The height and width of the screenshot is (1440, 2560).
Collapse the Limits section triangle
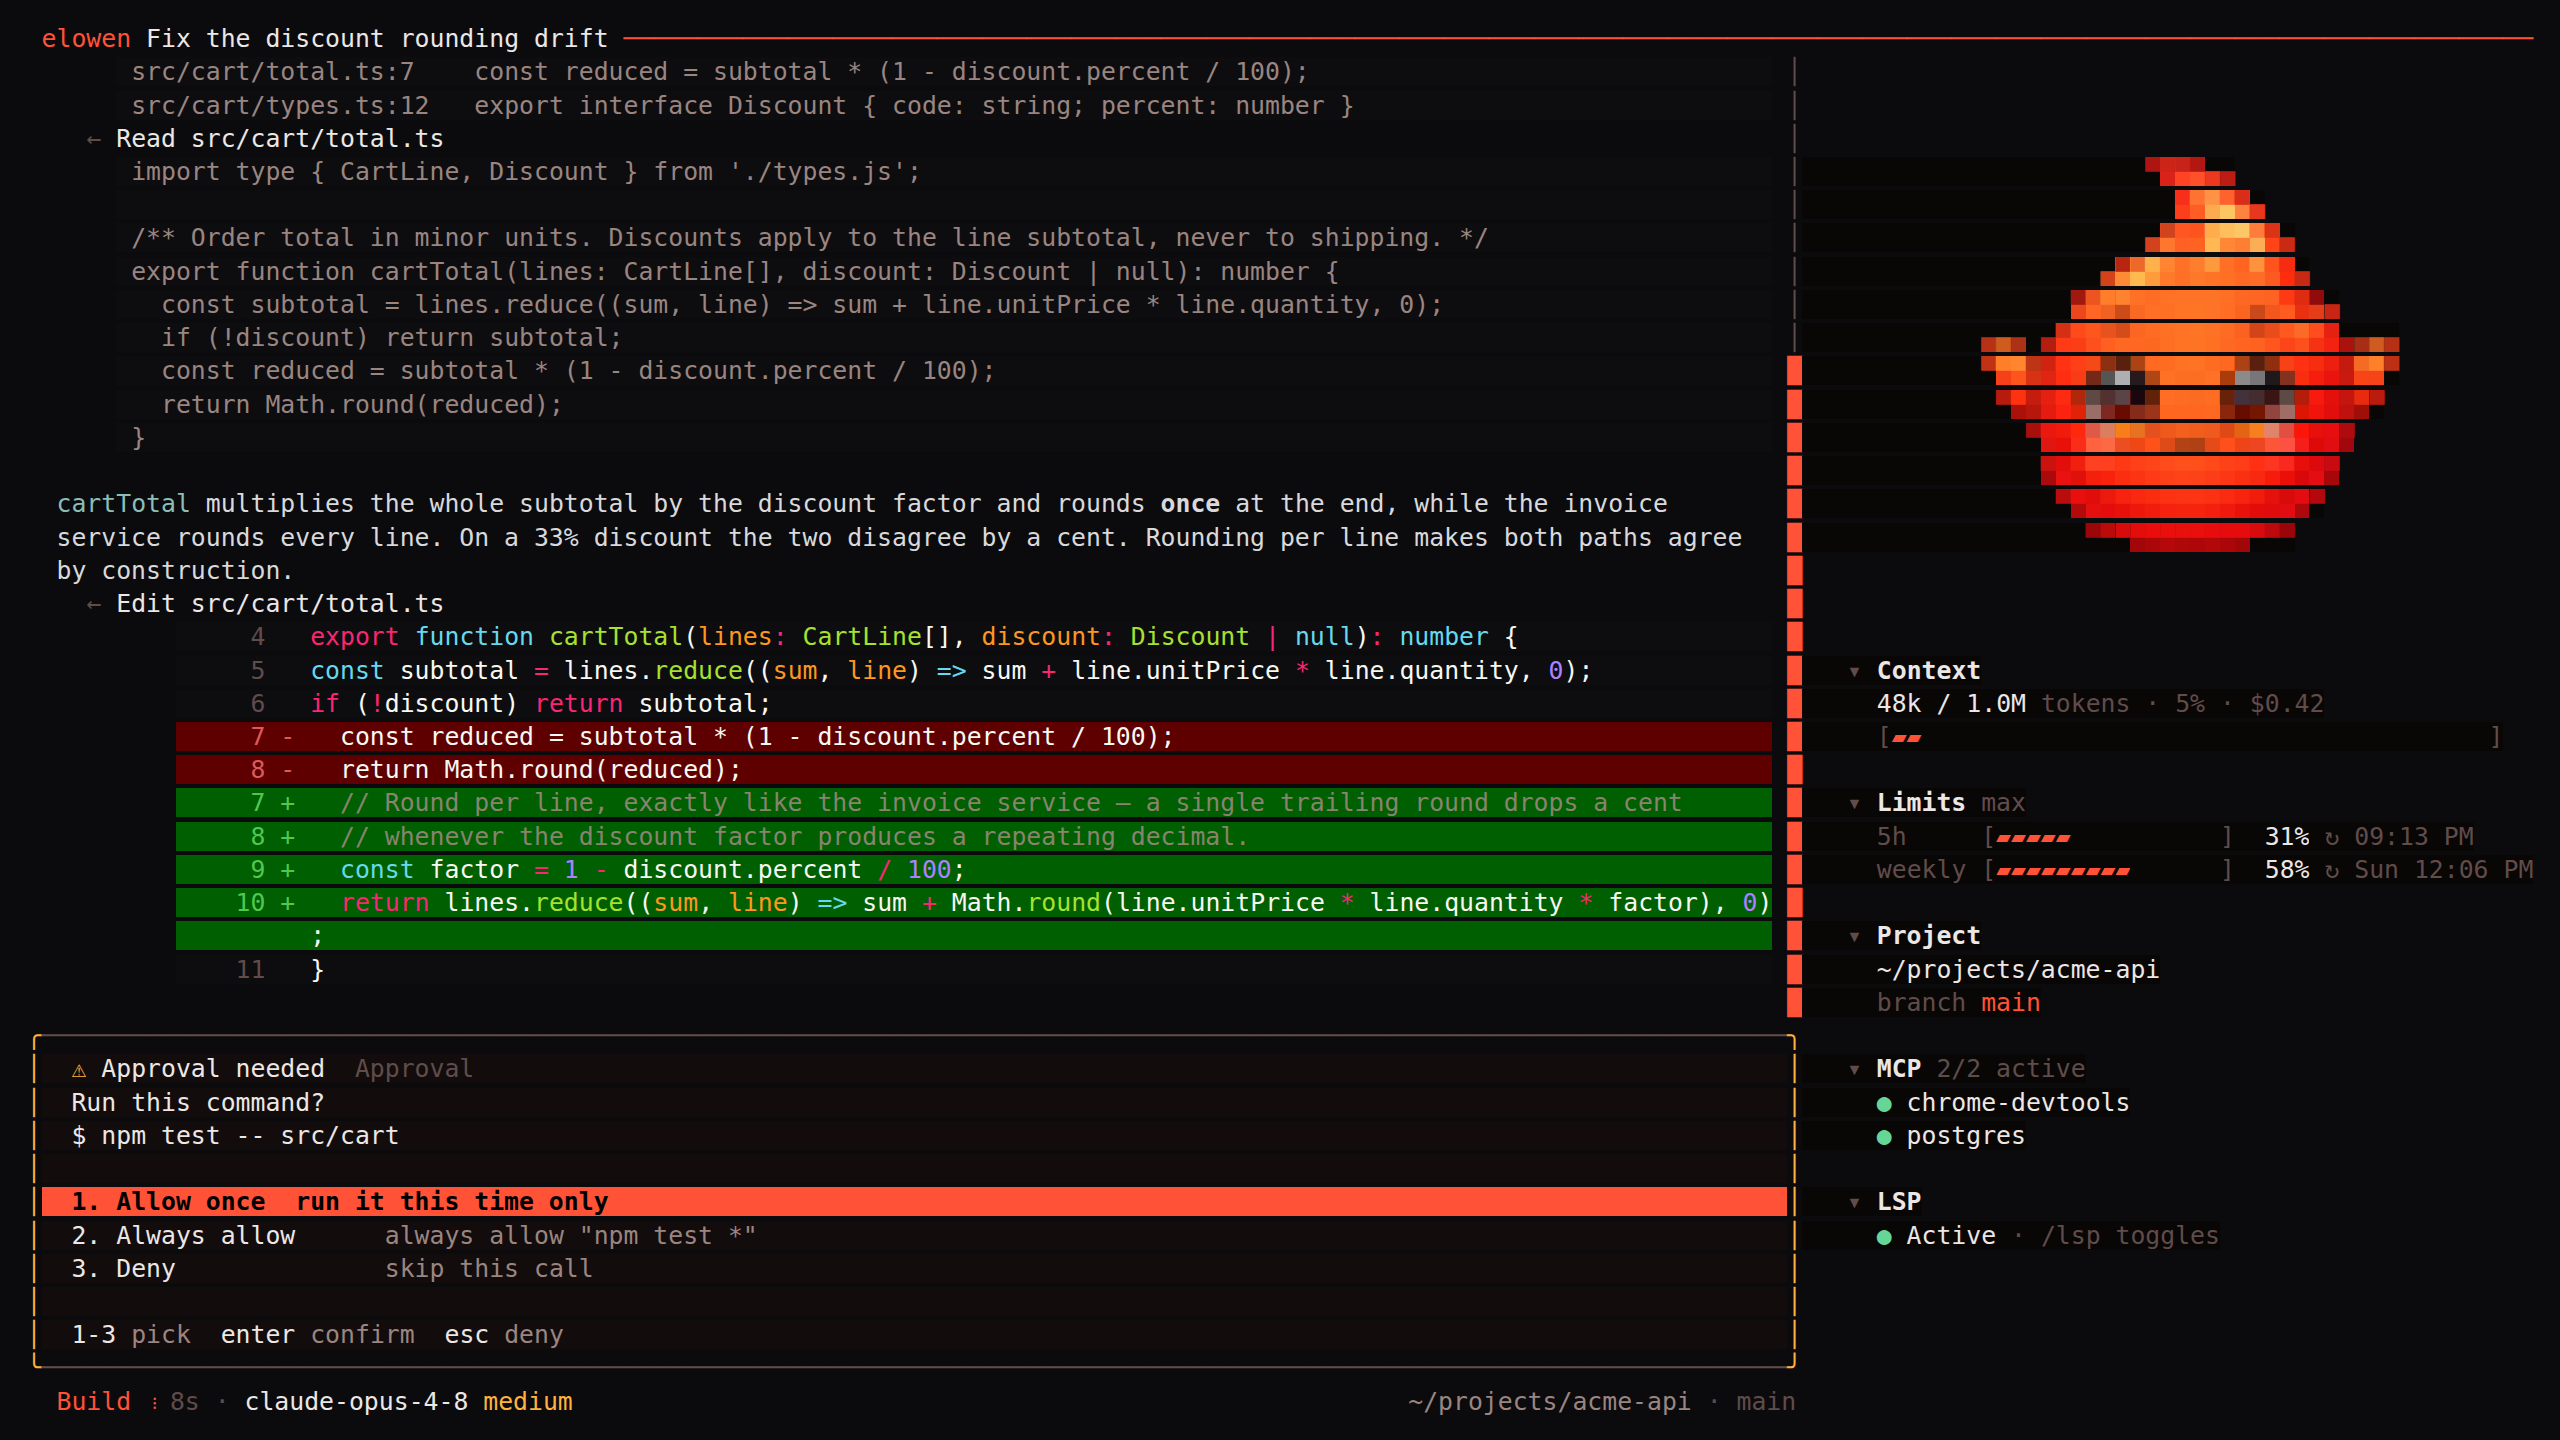(1854, 803)
